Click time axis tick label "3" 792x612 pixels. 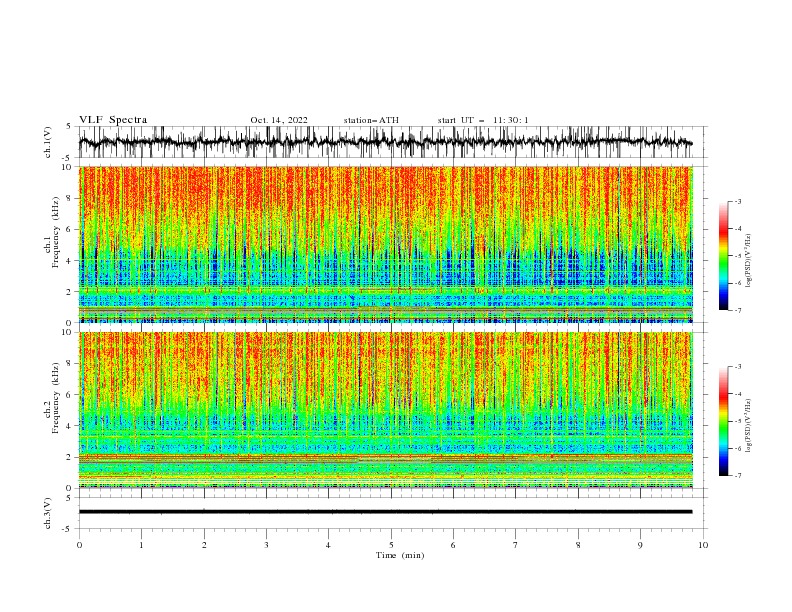(x=266, y=545)
